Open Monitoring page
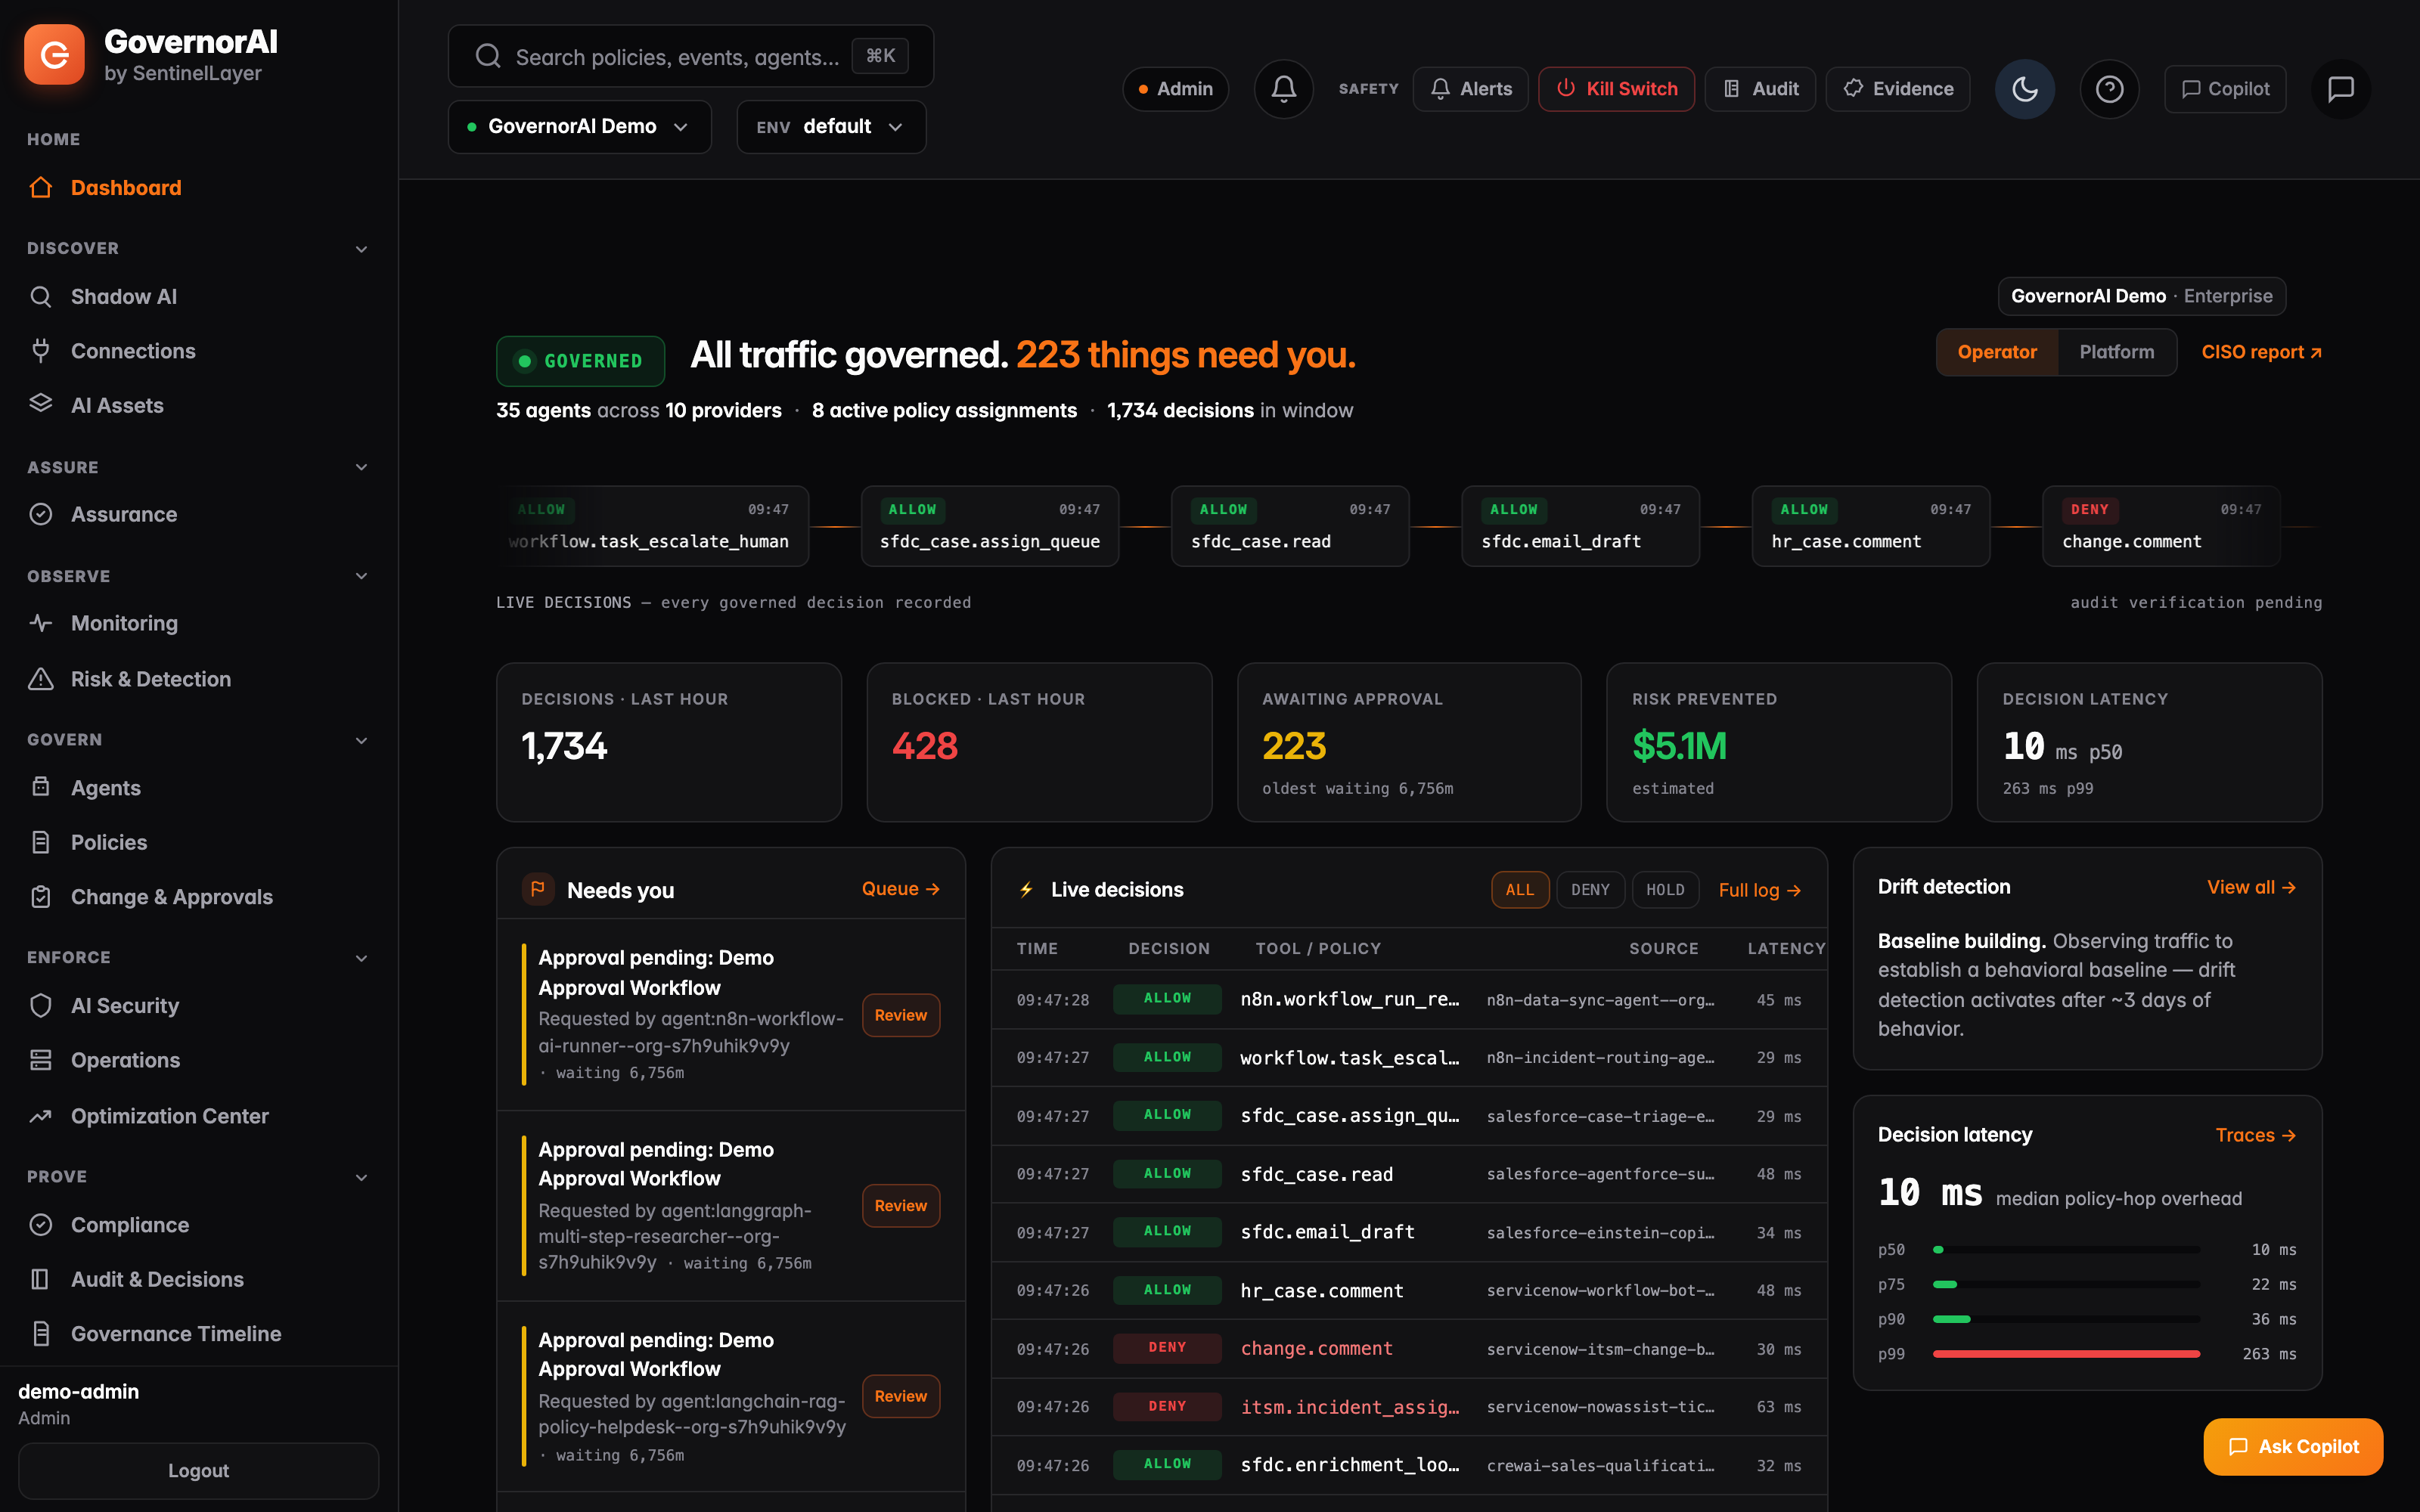Screen dimensions: 2420x1512 (x=199, y=623)
